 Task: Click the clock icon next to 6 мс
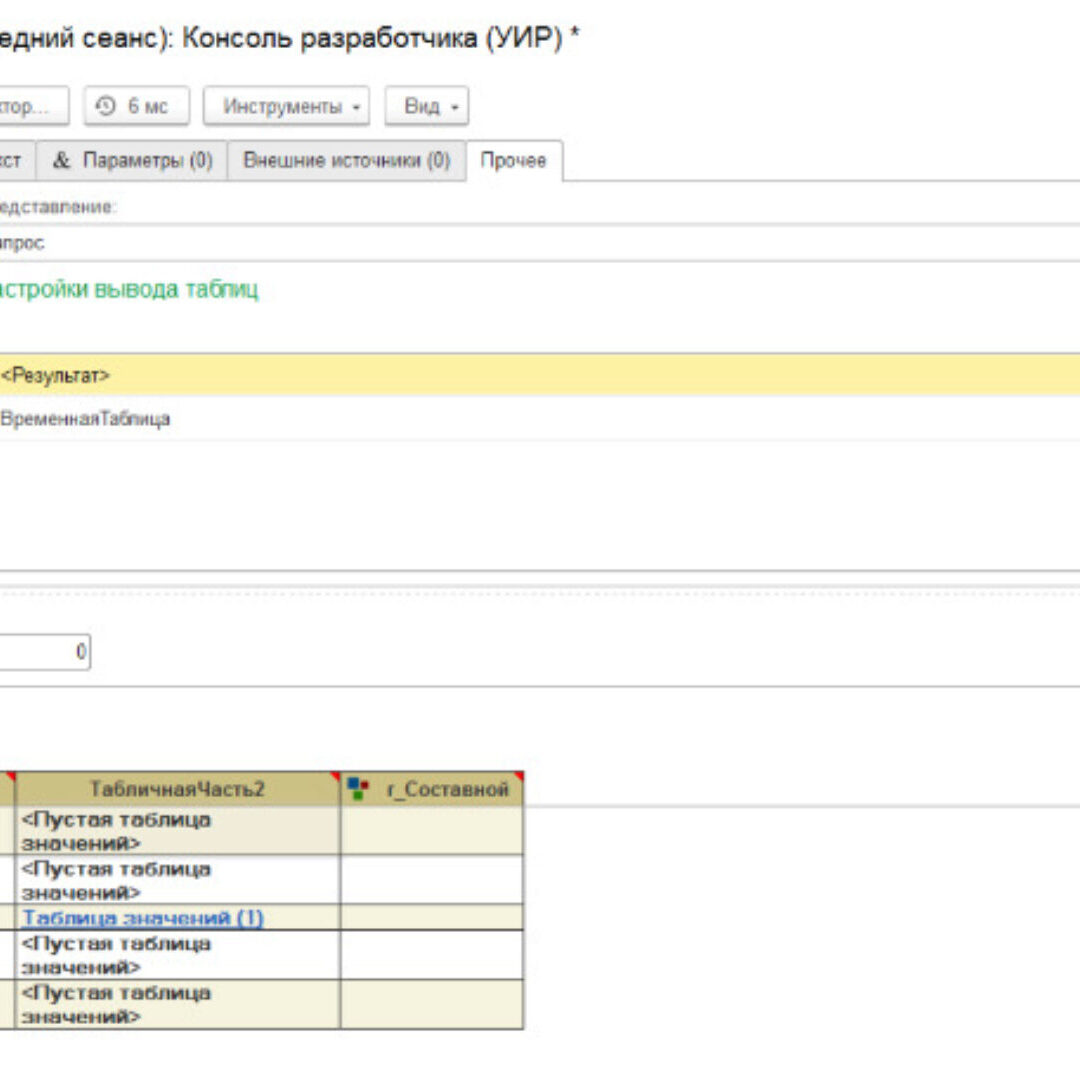click(x=105, y=106)
